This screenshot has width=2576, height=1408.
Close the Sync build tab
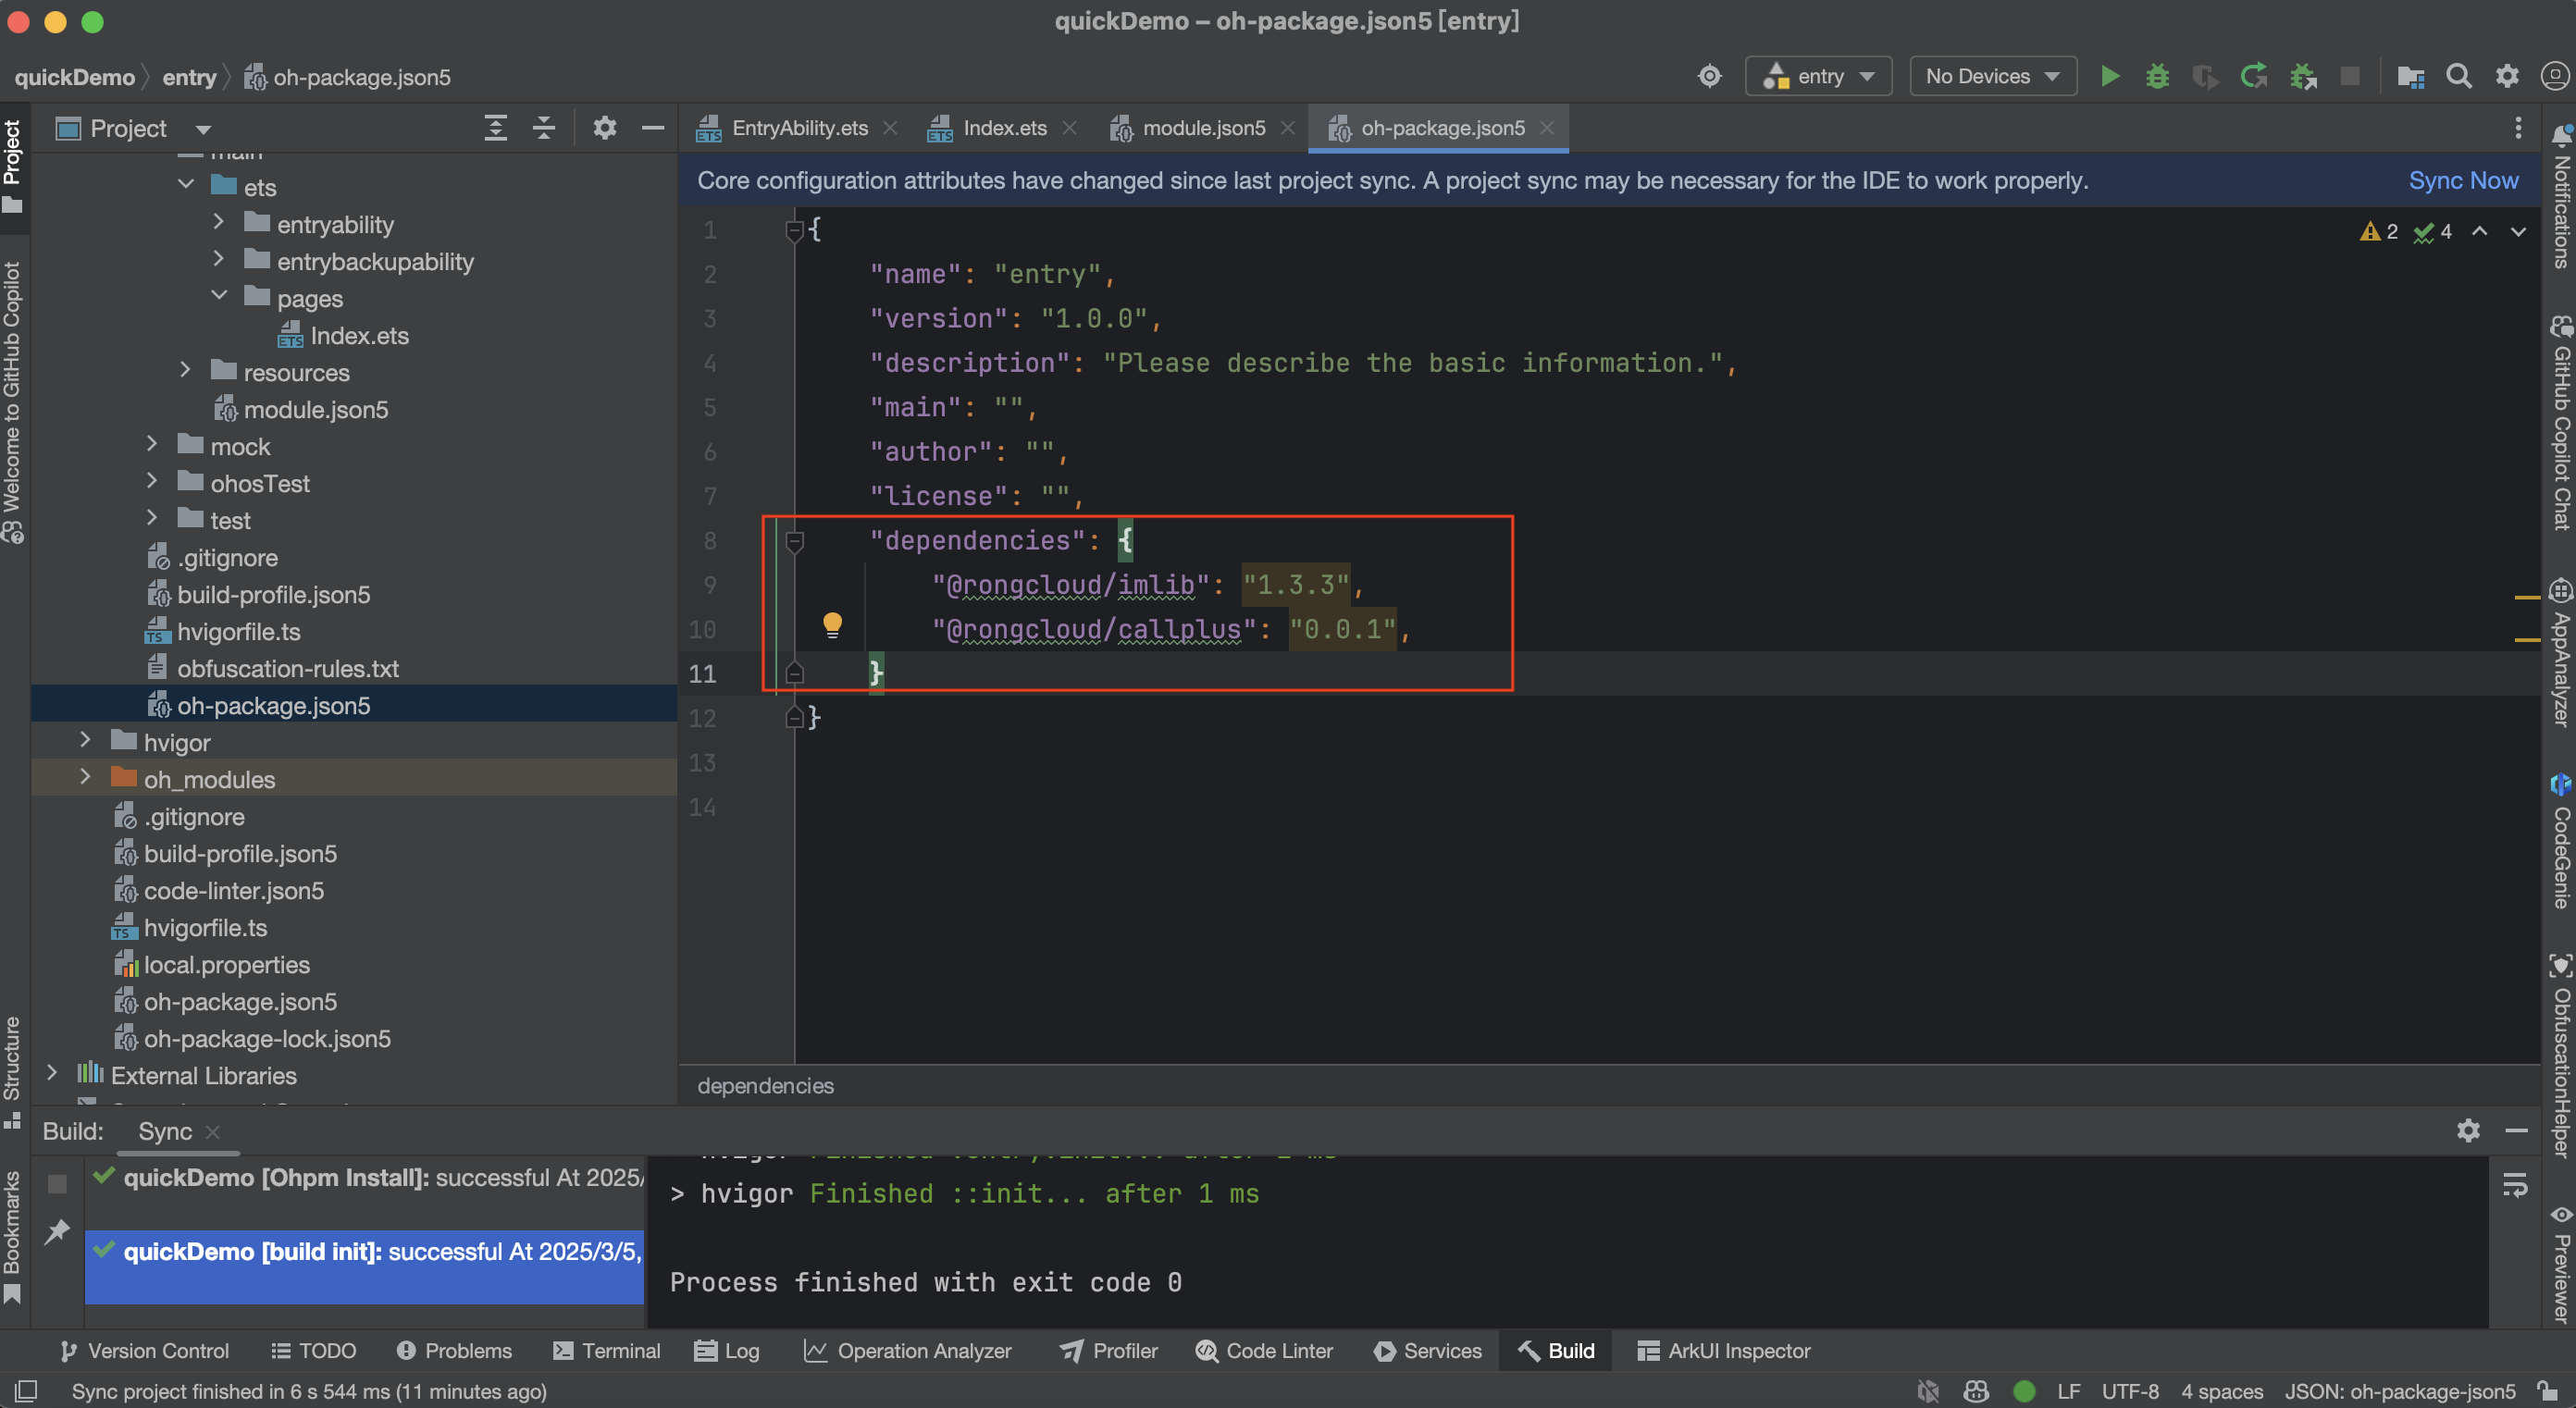click(x=212, y=1131)
